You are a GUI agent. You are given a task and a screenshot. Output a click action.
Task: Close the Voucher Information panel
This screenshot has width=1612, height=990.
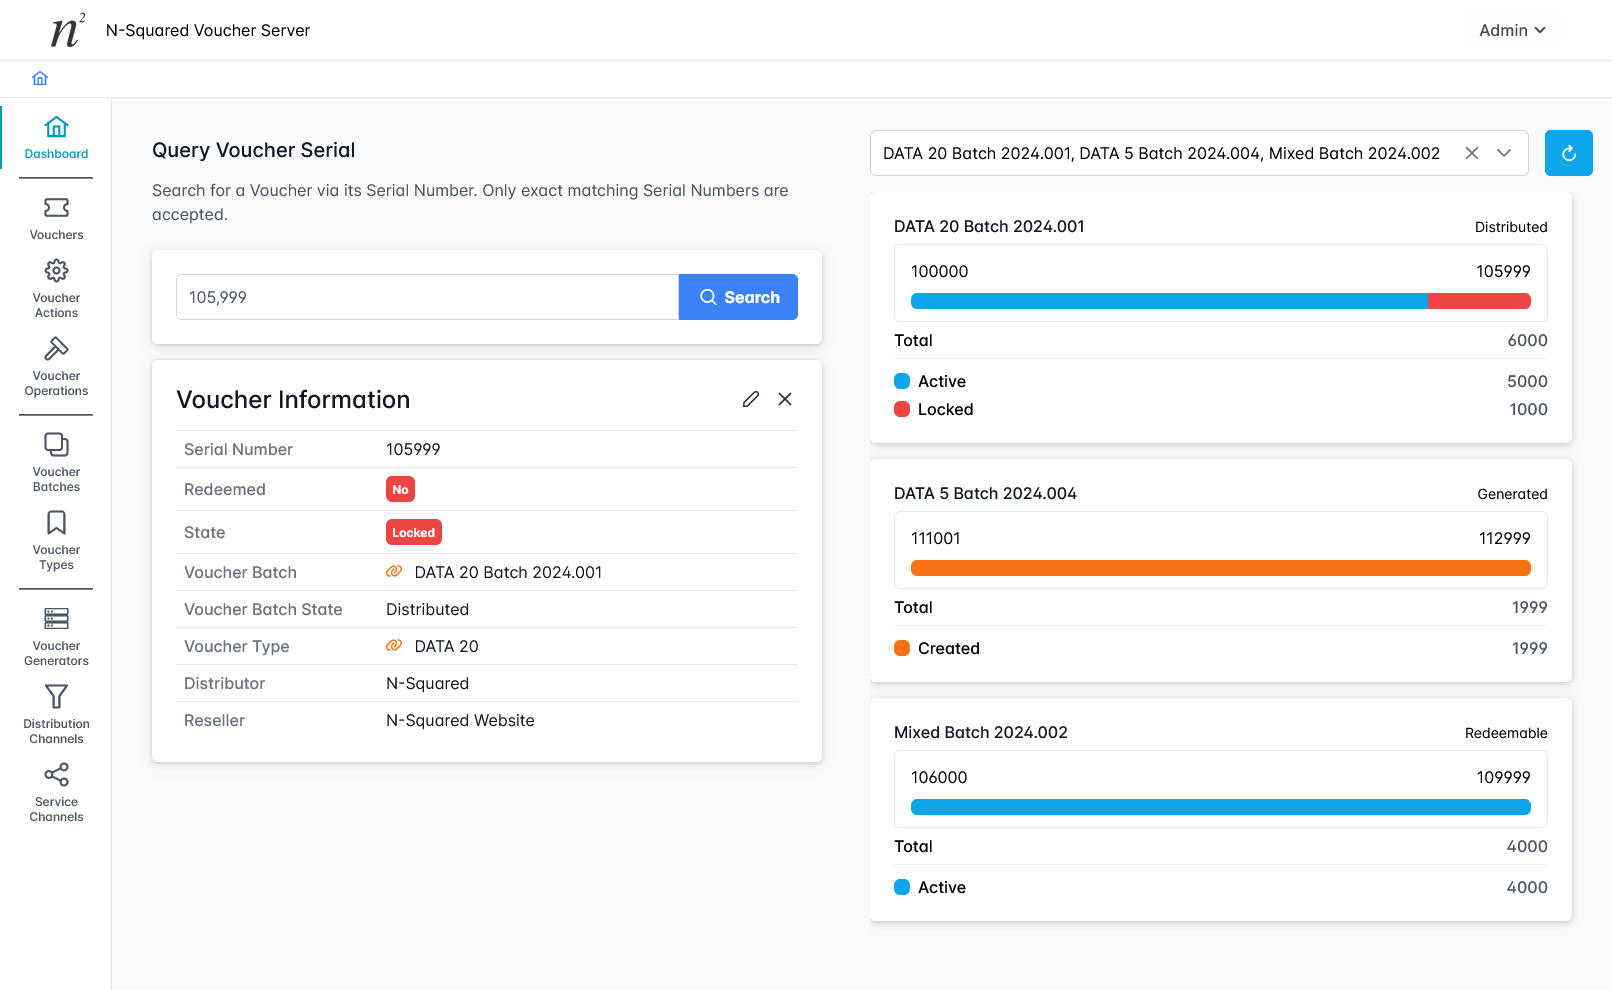point(785,399)
